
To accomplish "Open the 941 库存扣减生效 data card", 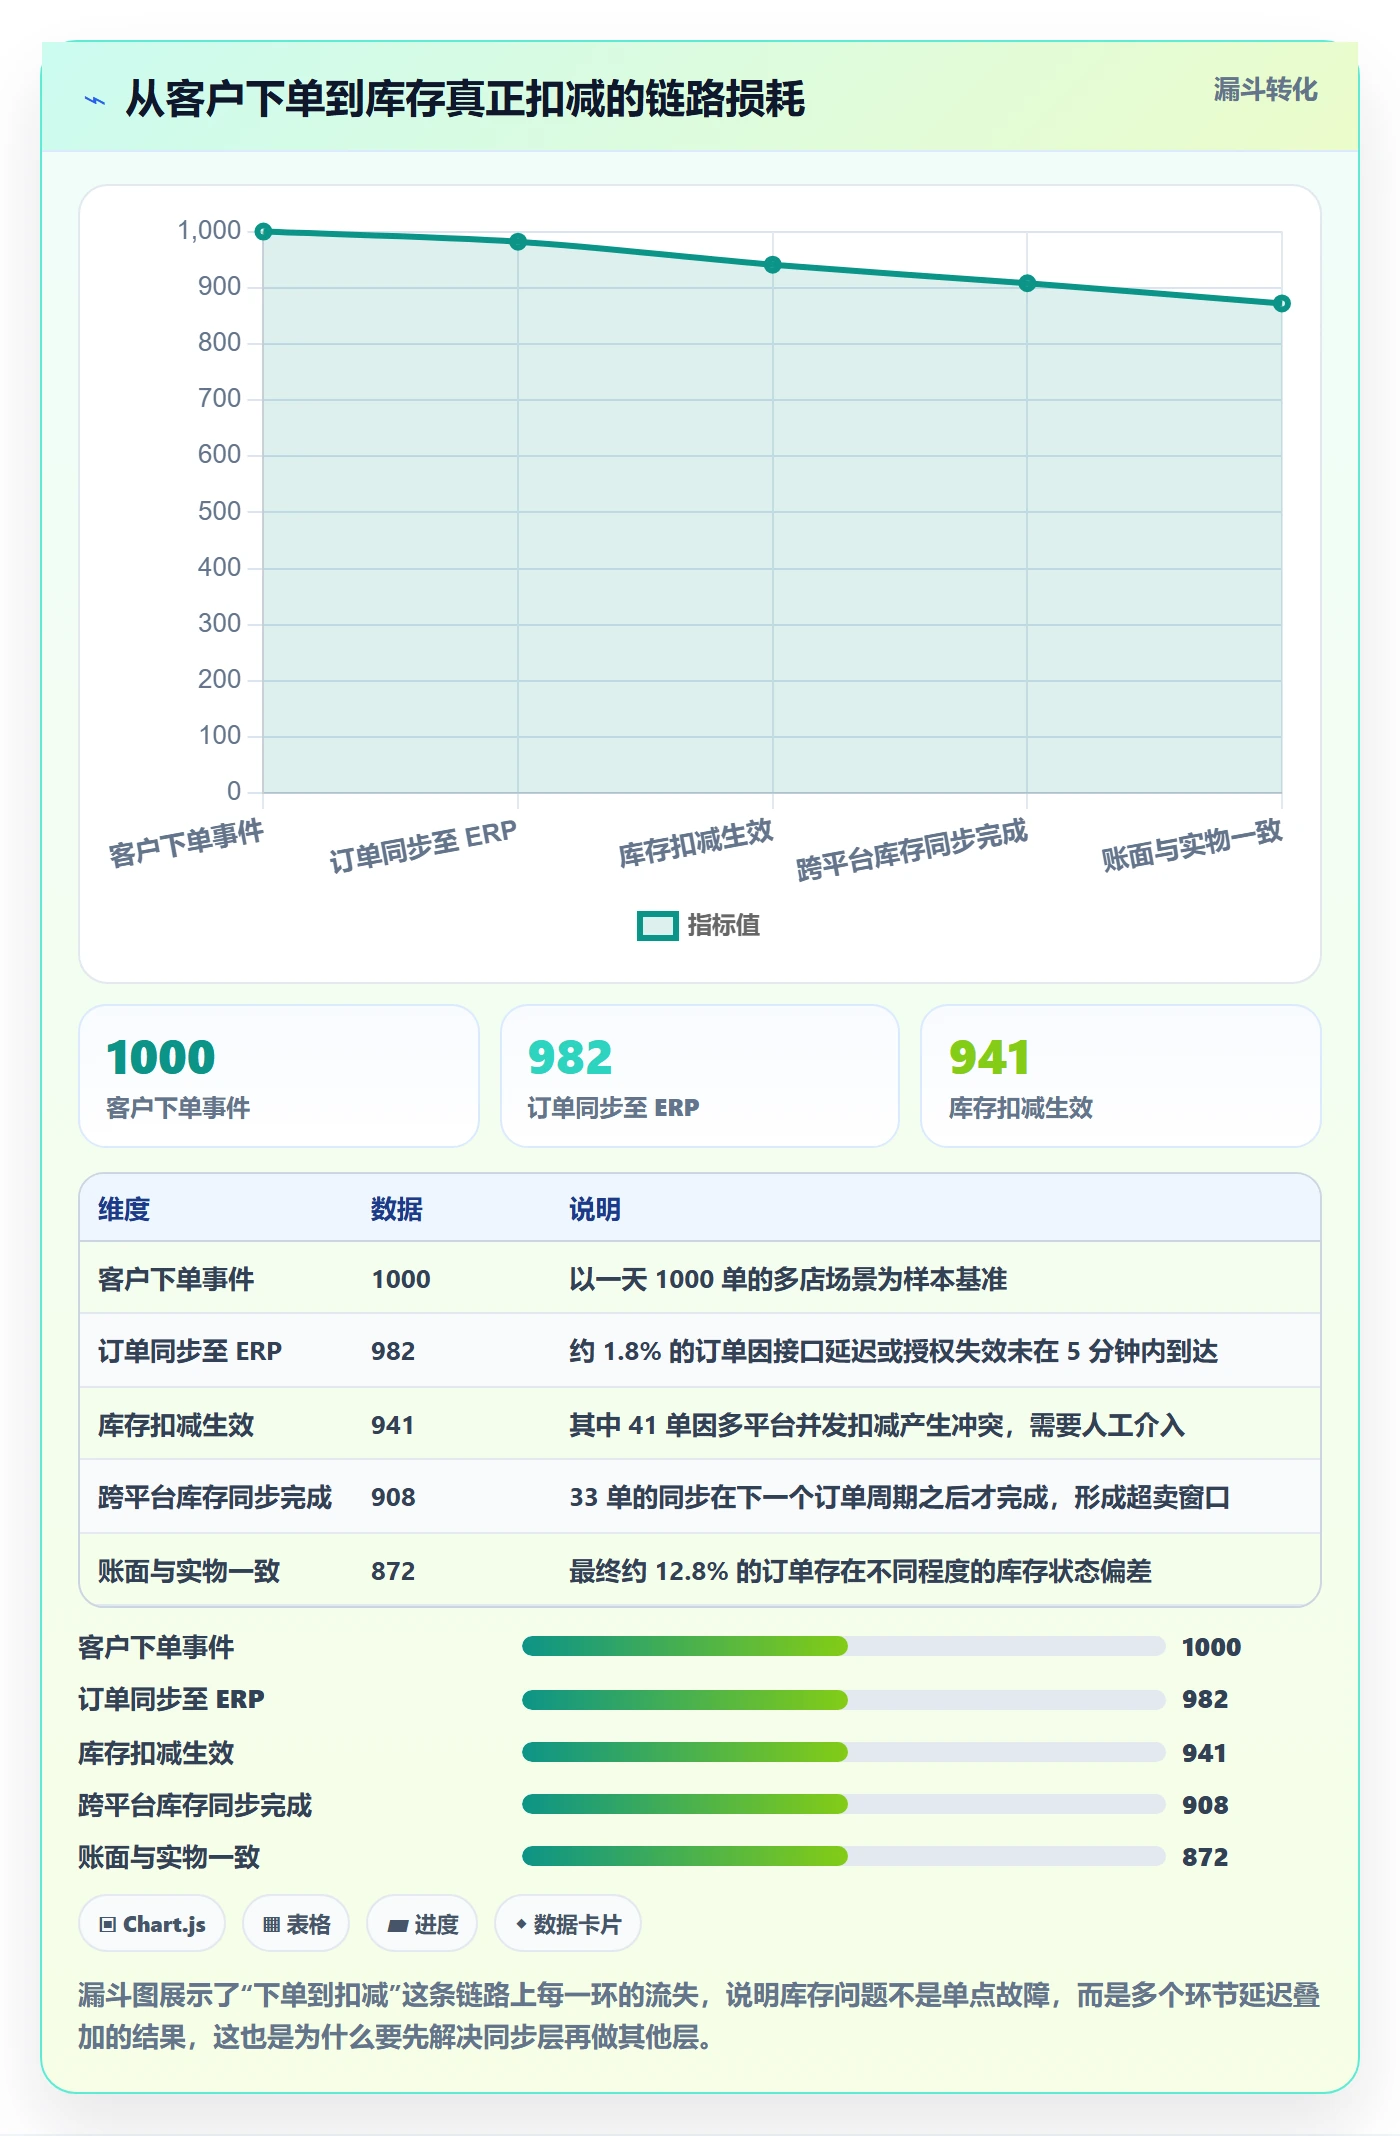I will click(x=1121, y=1076).
